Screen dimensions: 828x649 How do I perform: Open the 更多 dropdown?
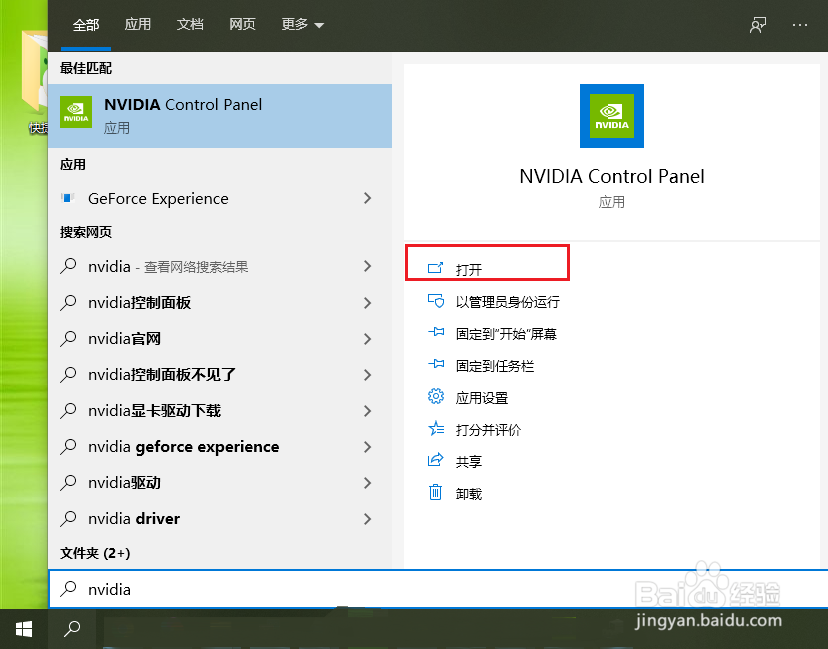tap(302, 25)
